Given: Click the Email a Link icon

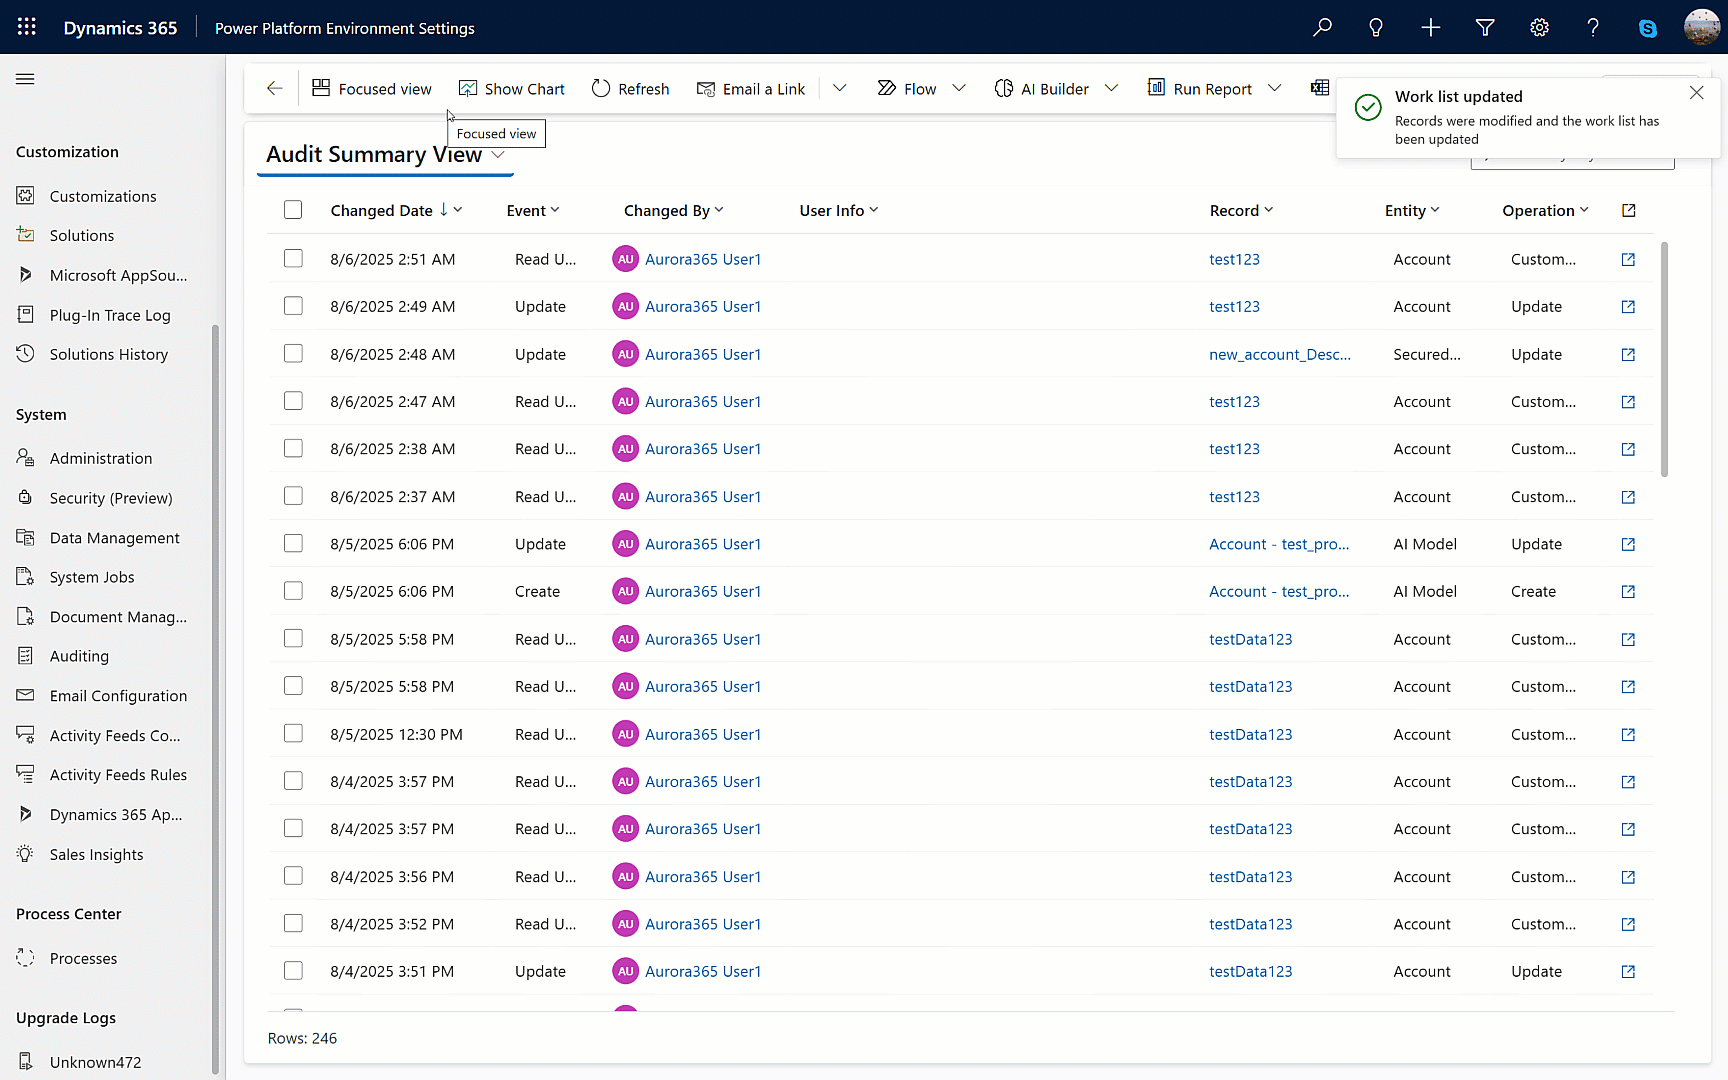Looking at the screenshot, I should [x=706, y=88].
